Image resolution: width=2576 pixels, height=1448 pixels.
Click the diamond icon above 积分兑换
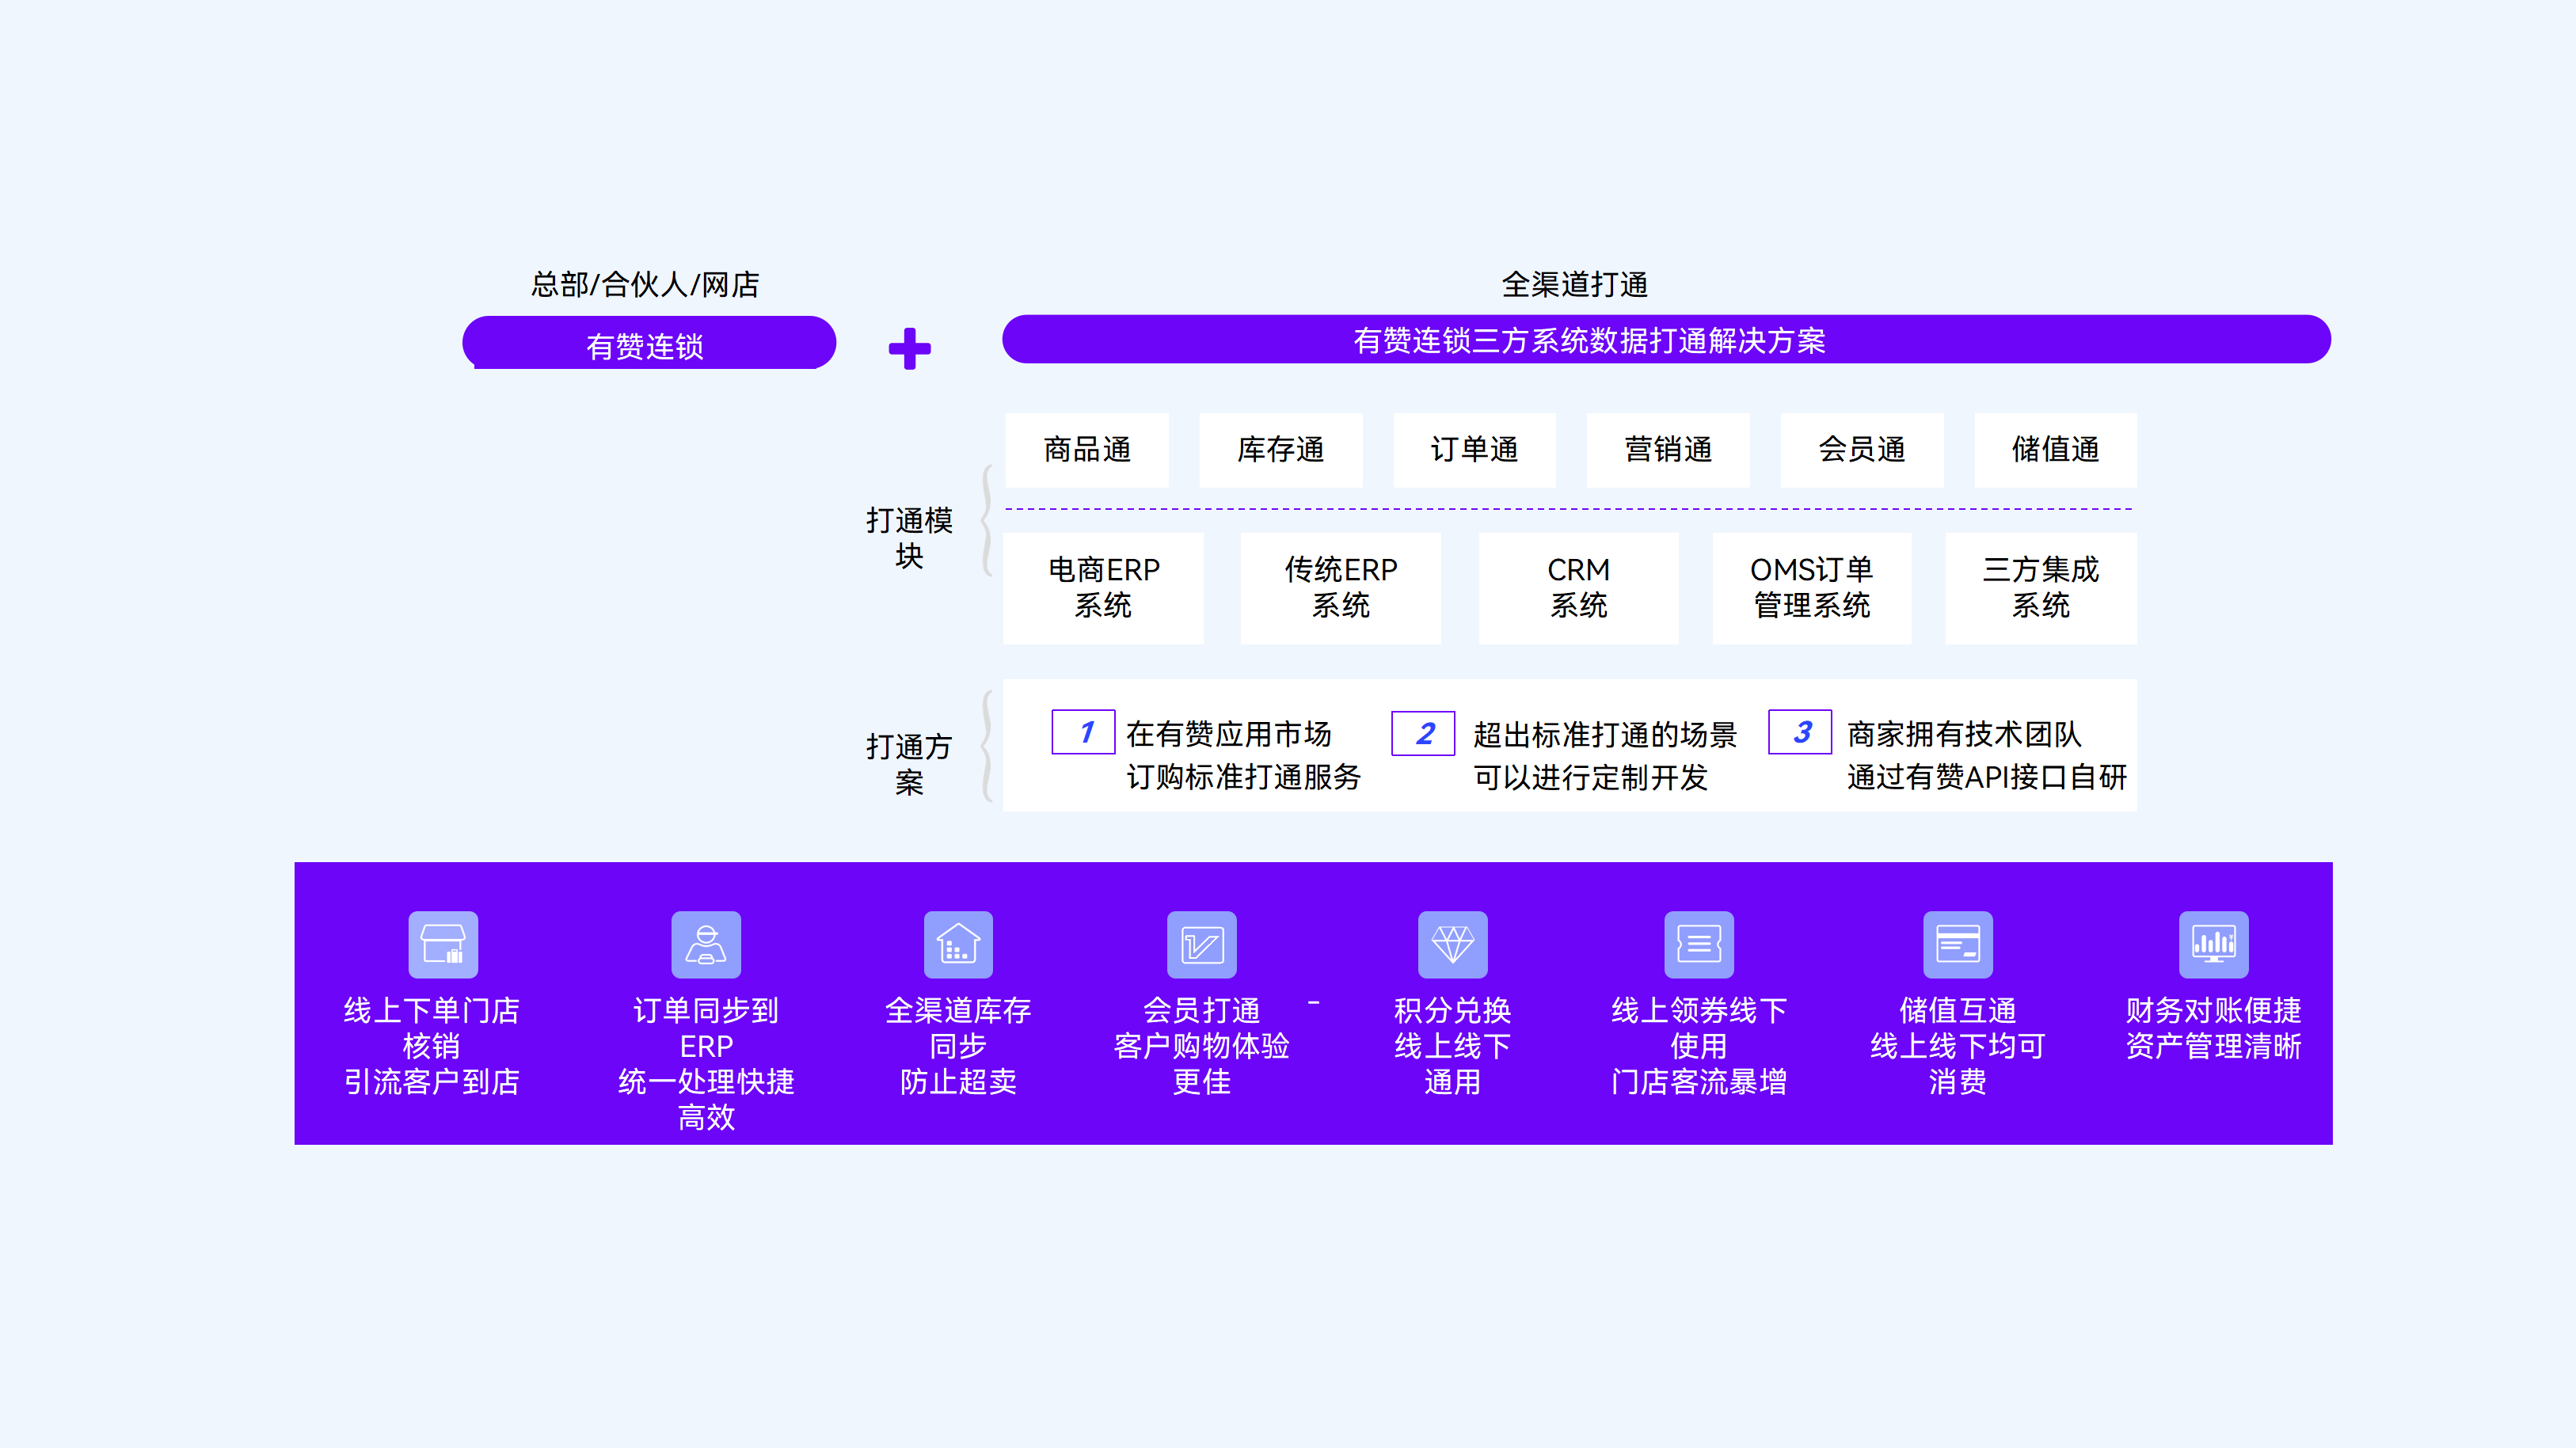pyautogui.click(x=1453, y=944)
